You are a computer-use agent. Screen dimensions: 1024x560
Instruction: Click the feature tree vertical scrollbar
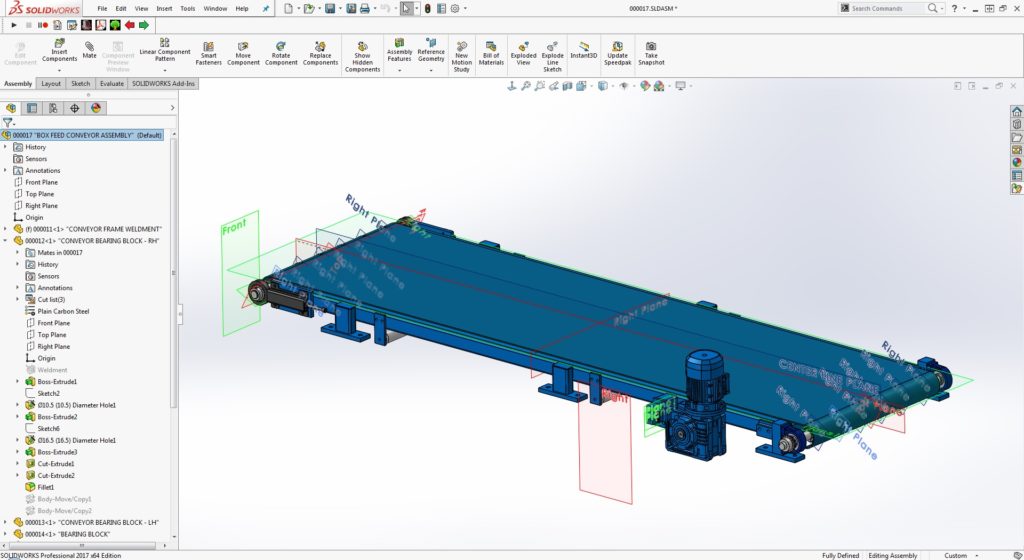click(x=173, y=271)
